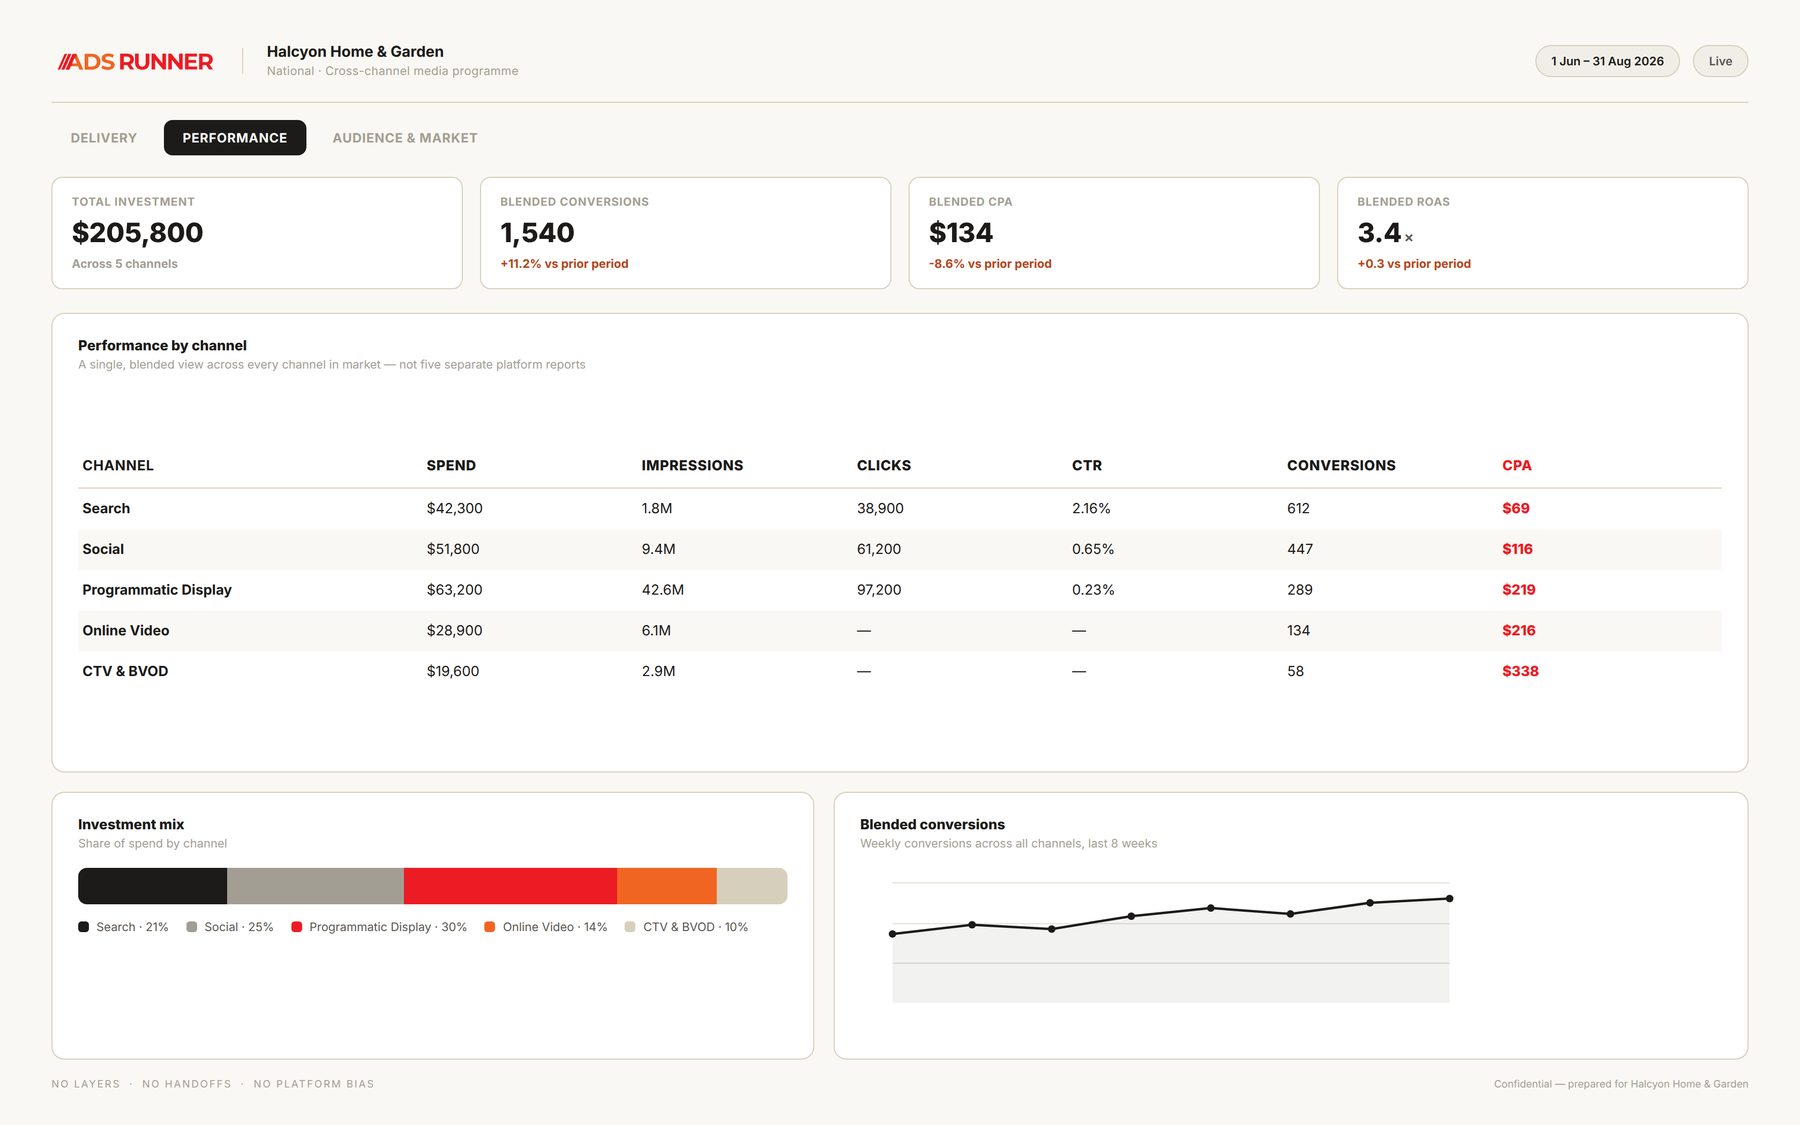Screen dimensions: 1800x1125
Task: Click Search spend value $42,300
Action: click(x=455, y=508)
